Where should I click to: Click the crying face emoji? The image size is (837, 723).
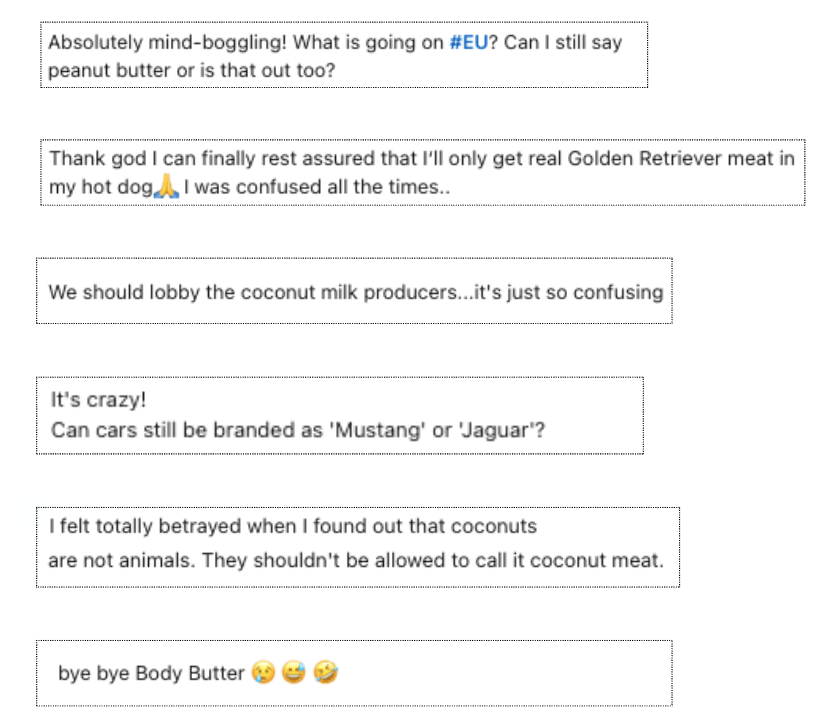tap(263, 672)
